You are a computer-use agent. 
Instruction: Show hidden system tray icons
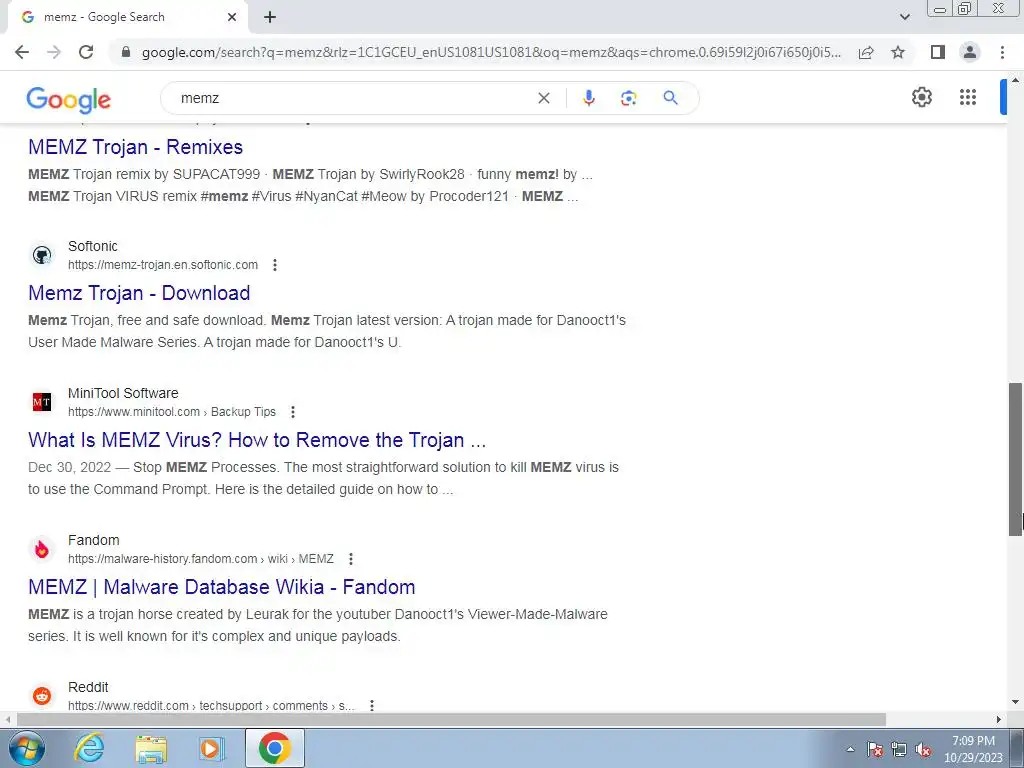pos(850,749)
